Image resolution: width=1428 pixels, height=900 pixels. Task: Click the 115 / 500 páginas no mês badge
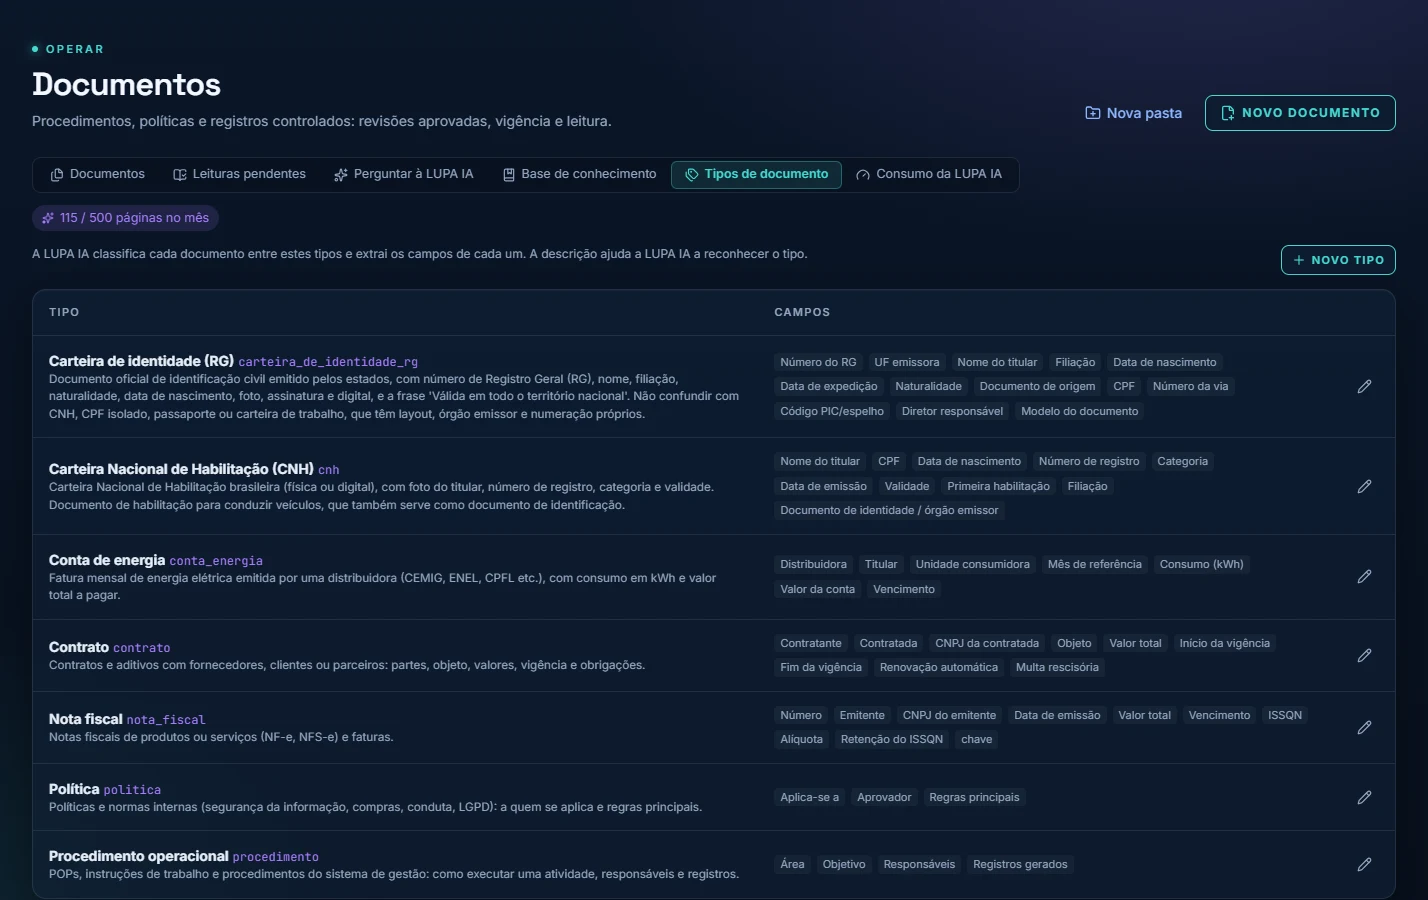125,218
